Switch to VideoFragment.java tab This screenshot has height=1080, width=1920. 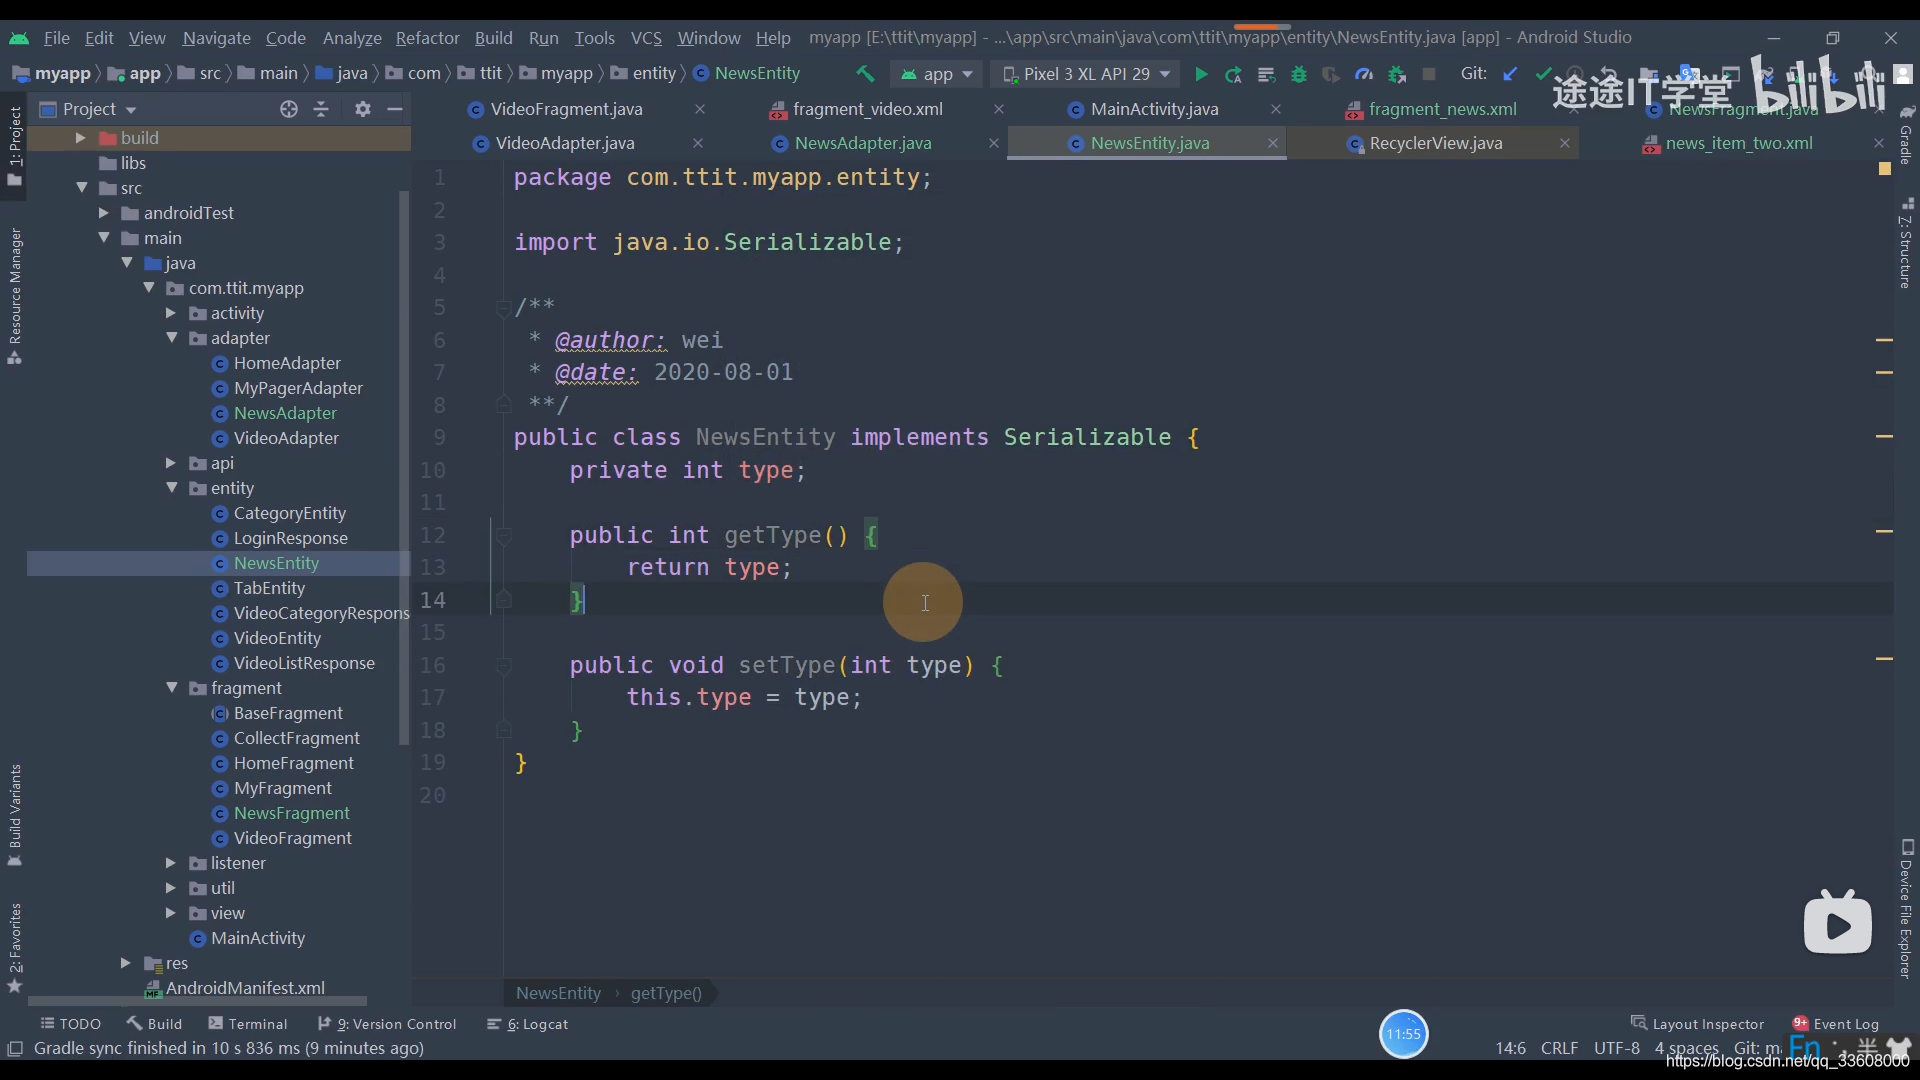pos(566,109)
